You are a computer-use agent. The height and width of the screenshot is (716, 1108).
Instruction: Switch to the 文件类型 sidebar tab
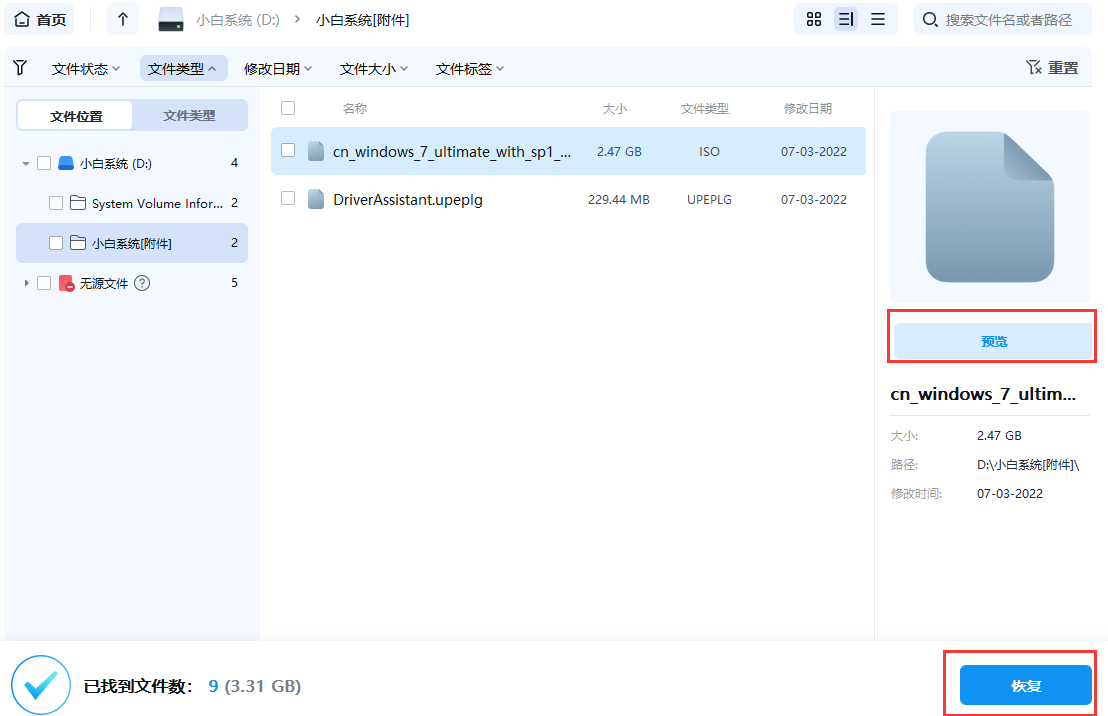(x=189, y=115)
